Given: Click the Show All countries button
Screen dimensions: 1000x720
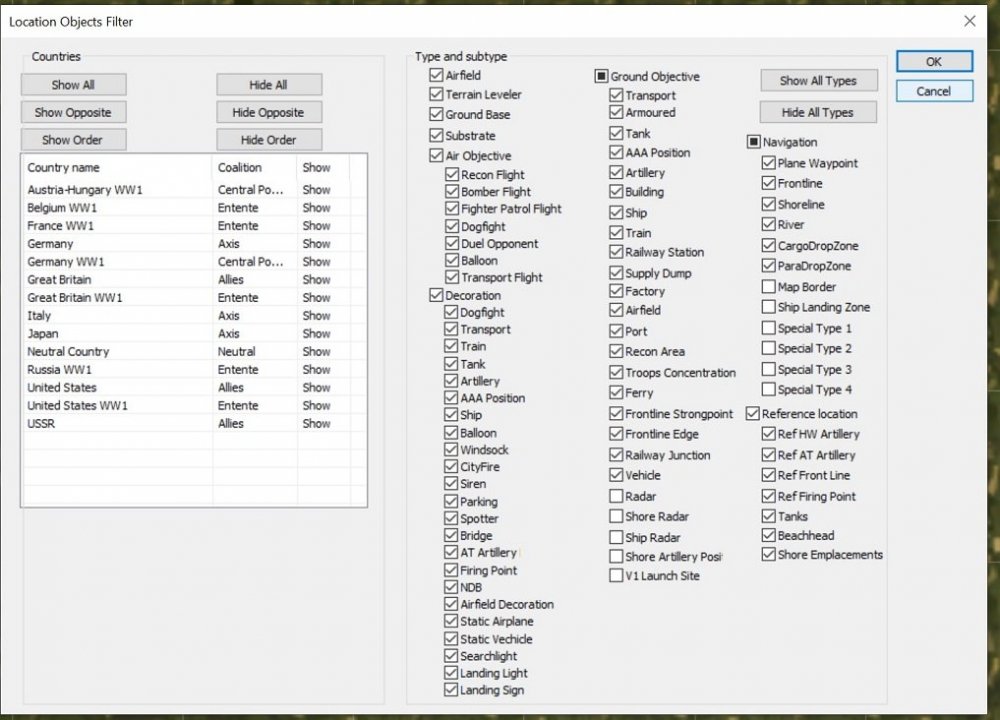Looking at the screenshot, I should [73, 85].
